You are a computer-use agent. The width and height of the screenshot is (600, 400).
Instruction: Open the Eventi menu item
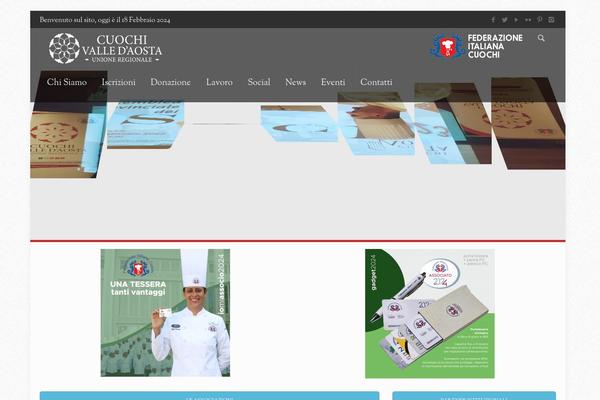(x=333, y=83)
